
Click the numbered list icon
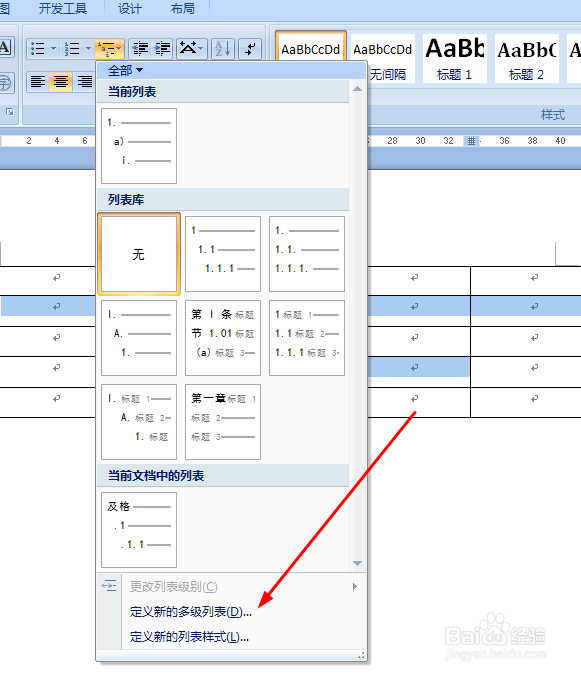pyautogui.click(x=71, y=49)
